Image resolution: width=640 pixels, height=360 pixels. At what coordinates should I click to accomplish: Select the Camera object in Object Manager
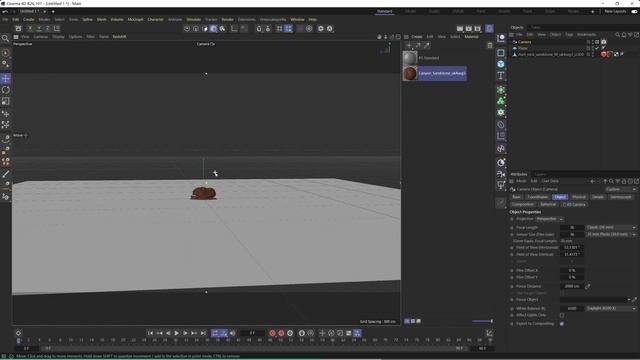[525, 42]
